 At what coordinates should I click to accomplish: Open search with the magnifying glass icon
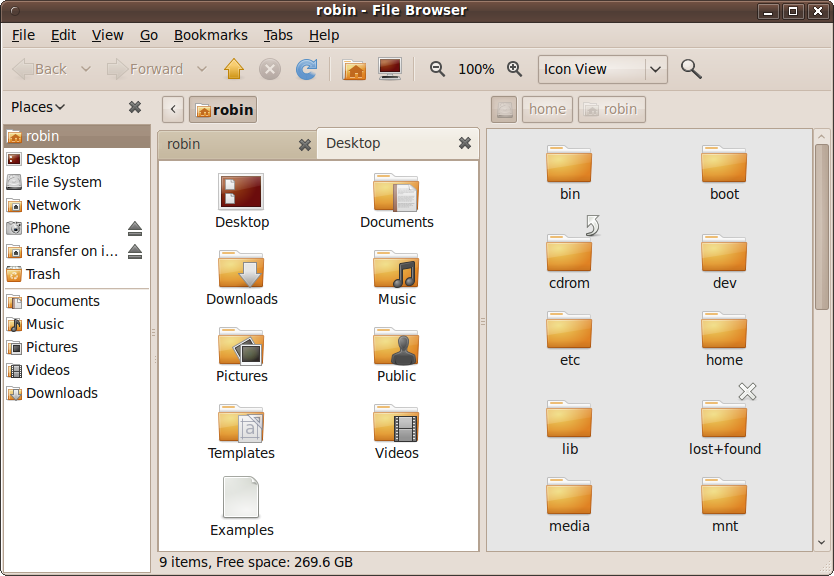click(690, 69)
